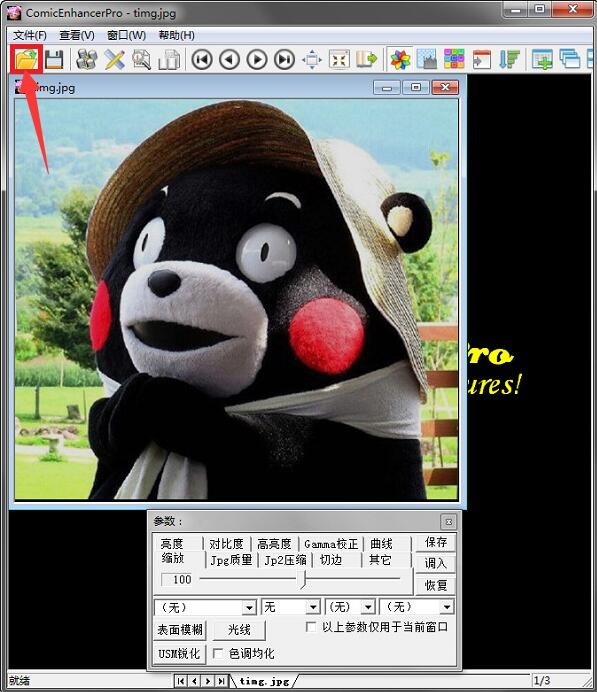Open the 查看(V) menu
597x692 pixels.
point(77,35)
